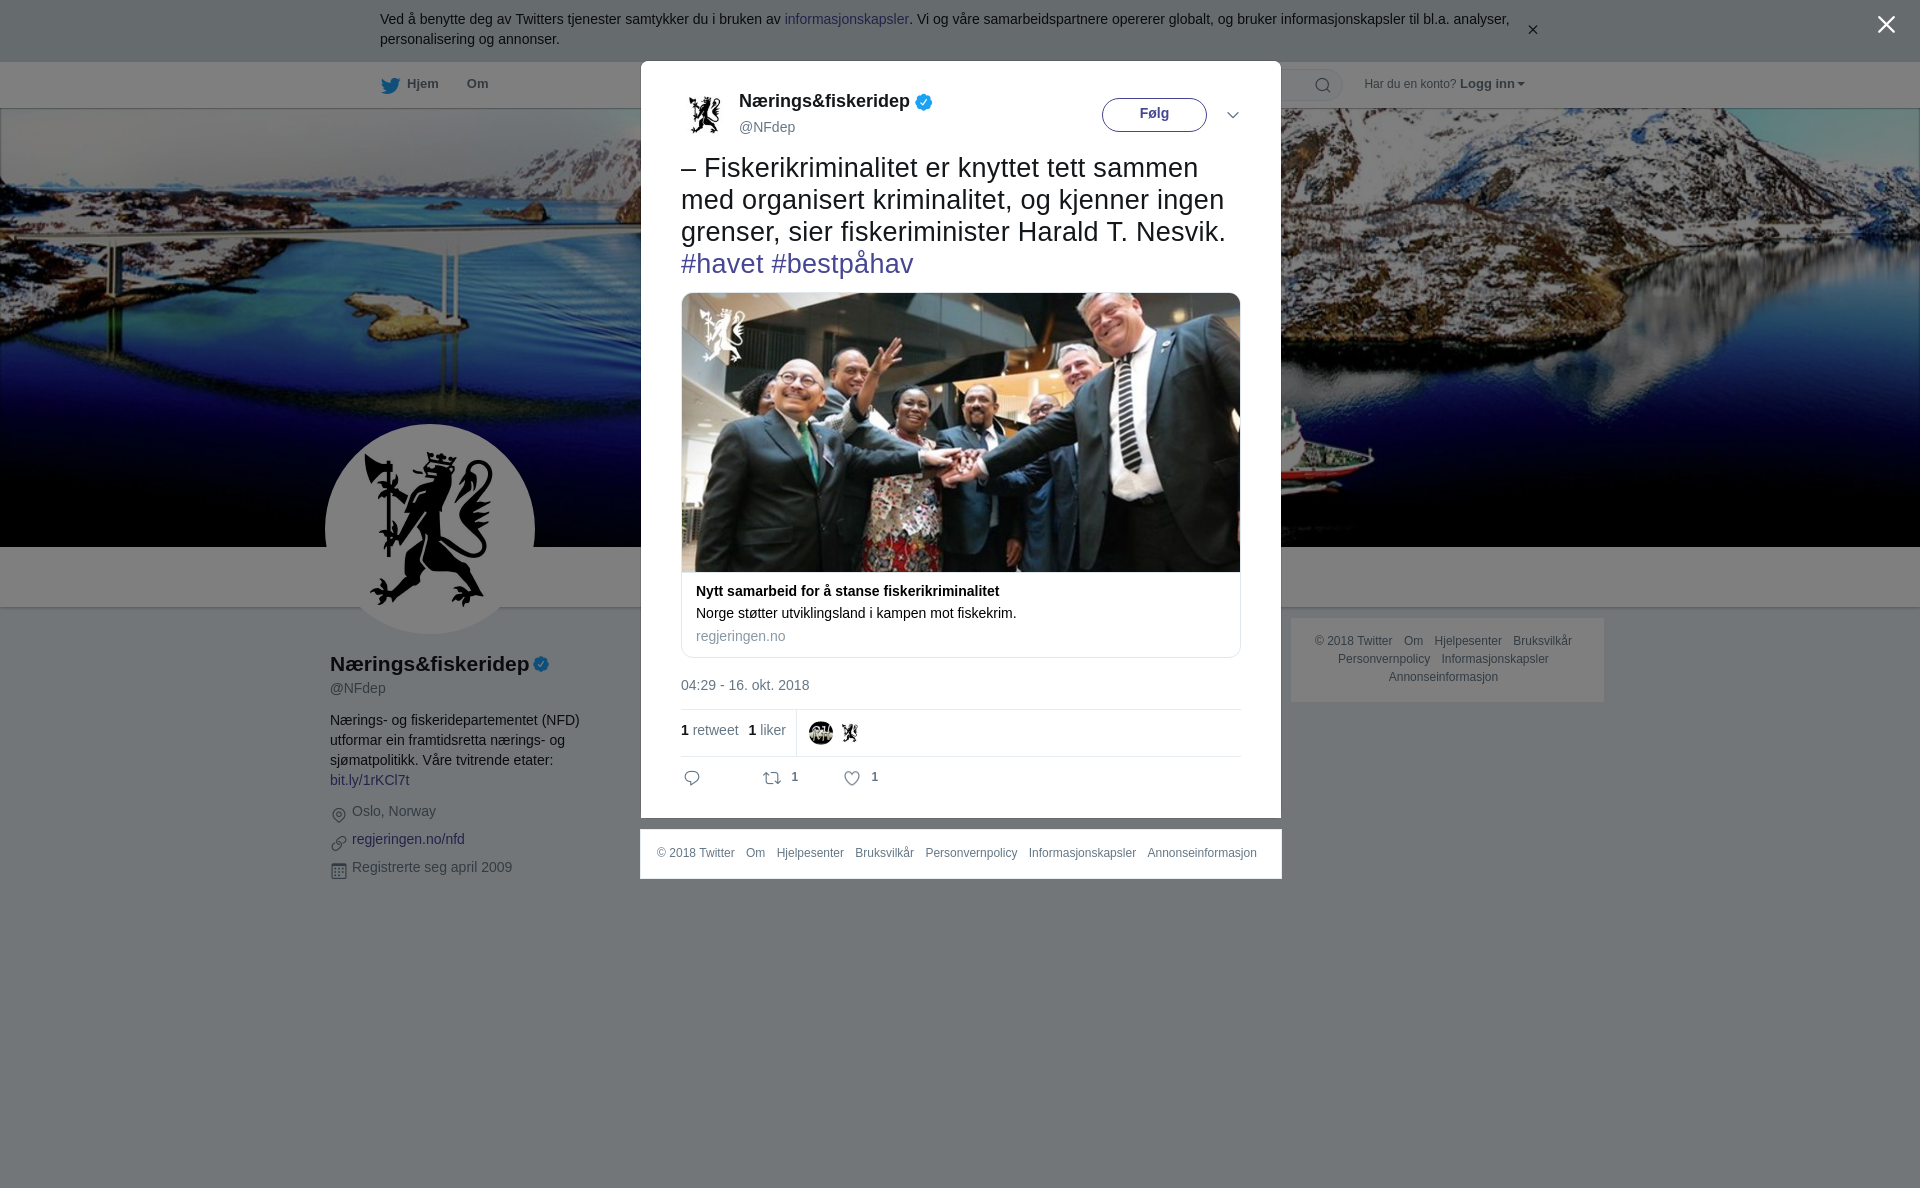Expand the tweet options chevron
The image size is (1920, 1188).
(x=1233, y=115)
